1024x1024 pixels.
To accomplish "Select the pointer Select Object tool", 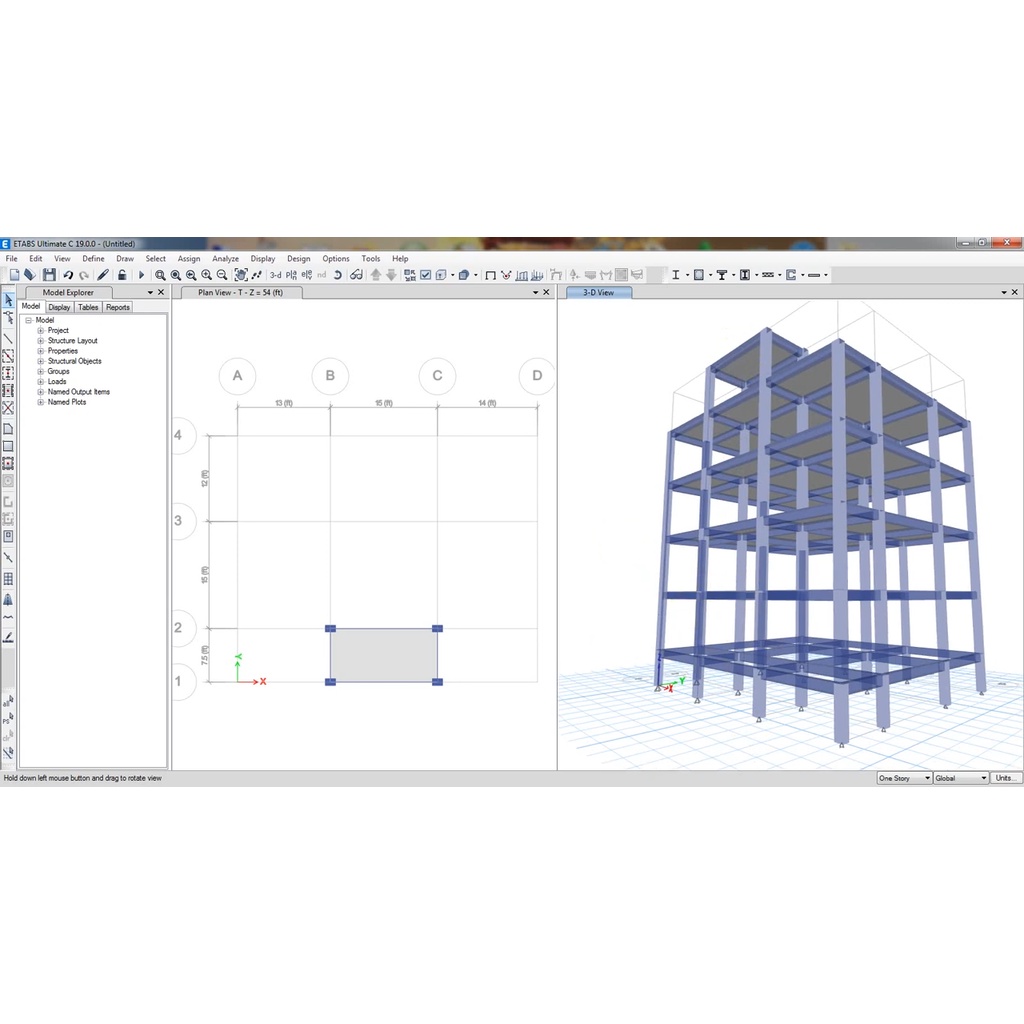I will [8, 301].
